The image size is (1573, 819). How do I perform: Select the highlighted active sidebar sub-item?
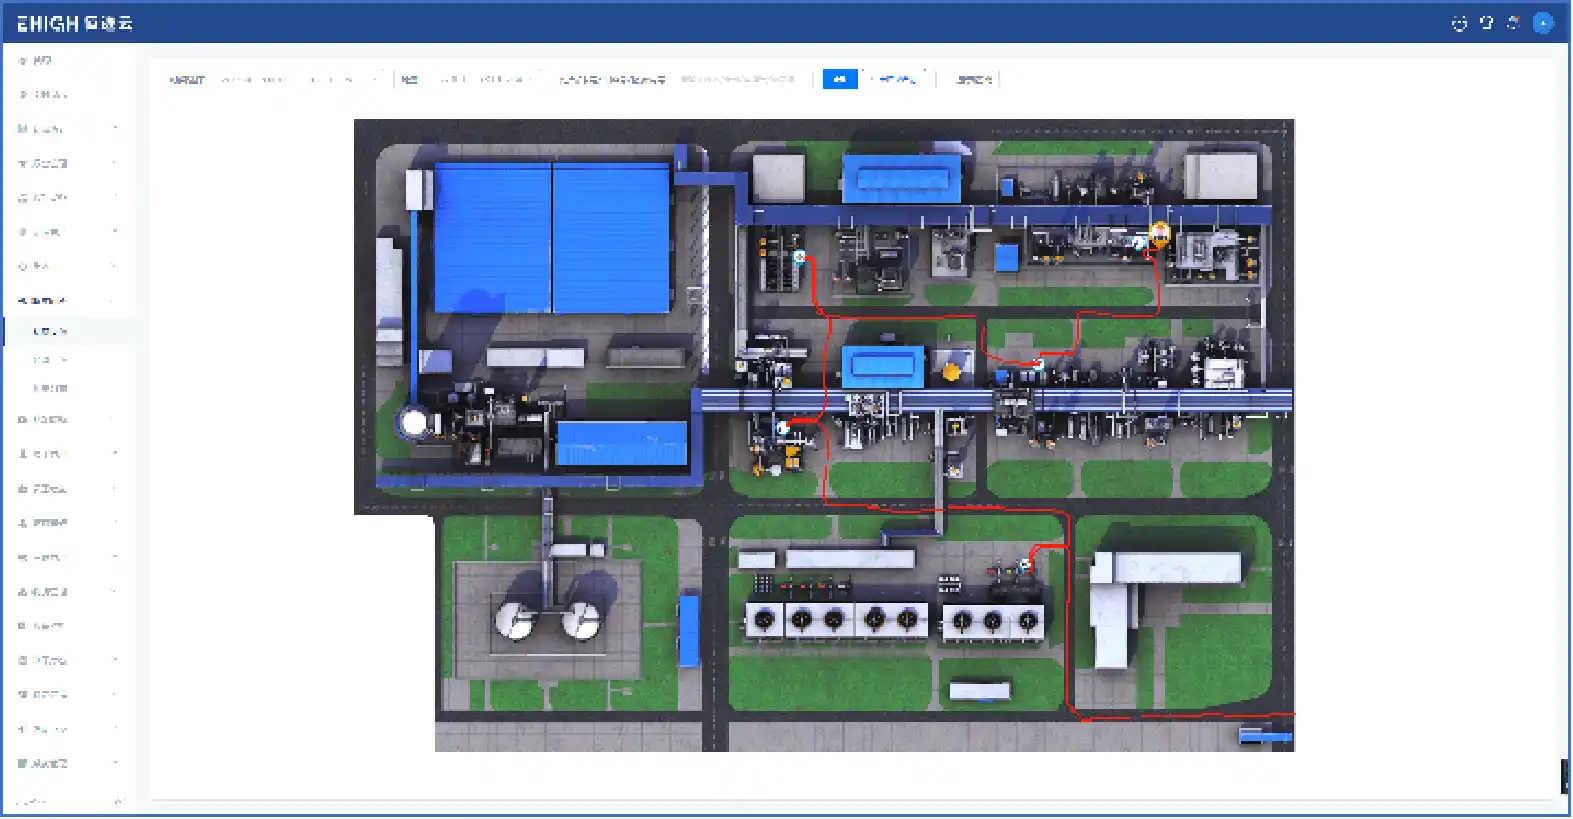(x=51, y=331)
